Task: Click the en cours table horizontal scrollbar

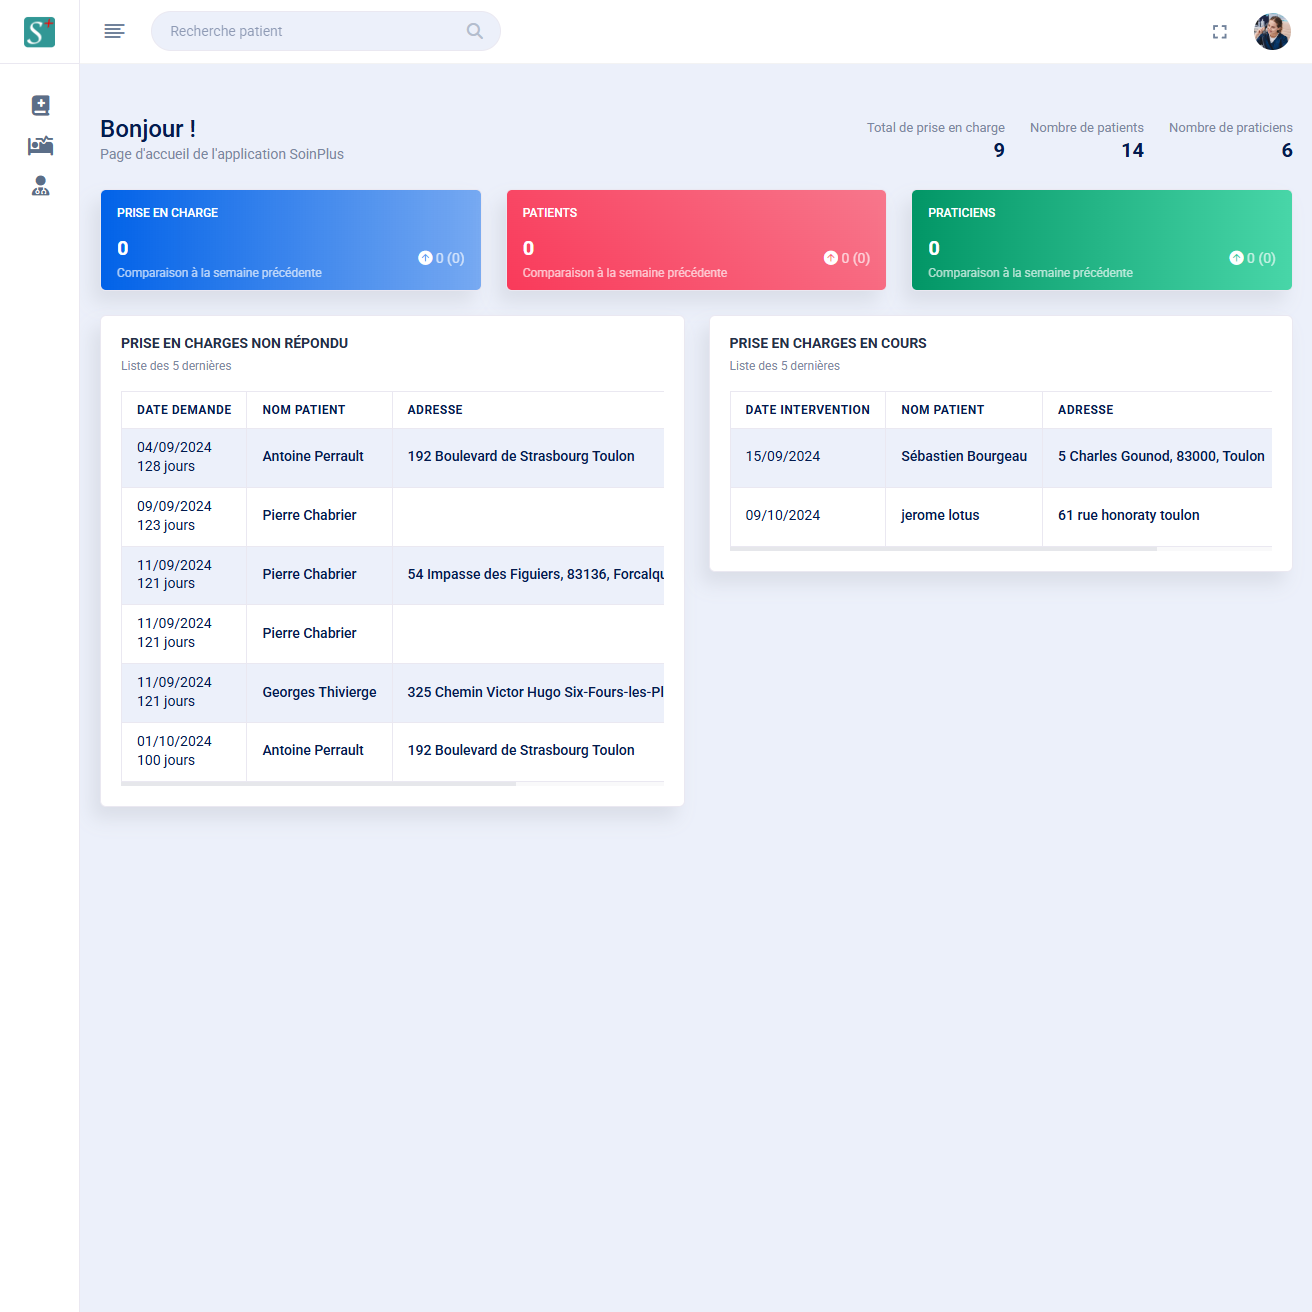Action: 942,549
